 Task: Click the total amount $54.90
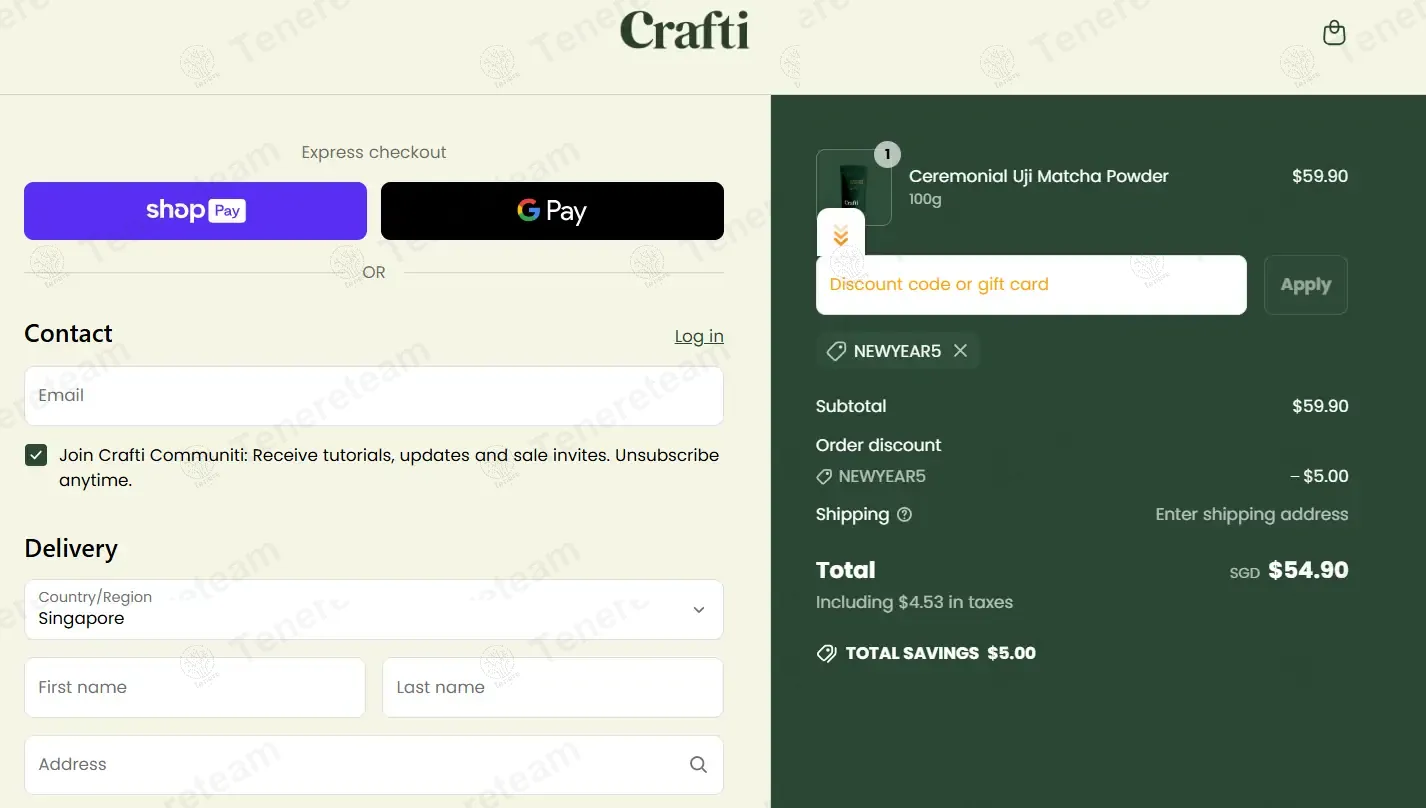(1308, 570)
